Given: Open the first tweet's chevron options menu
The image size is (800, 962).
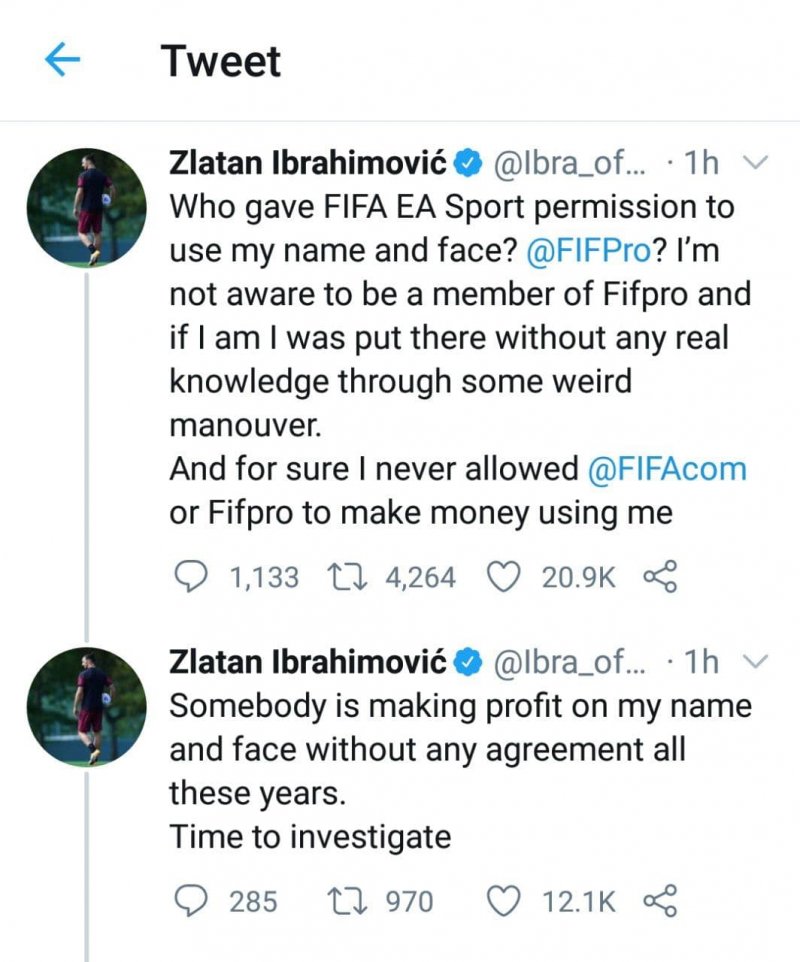Looking at the screenshot, I should coord(757,162).
